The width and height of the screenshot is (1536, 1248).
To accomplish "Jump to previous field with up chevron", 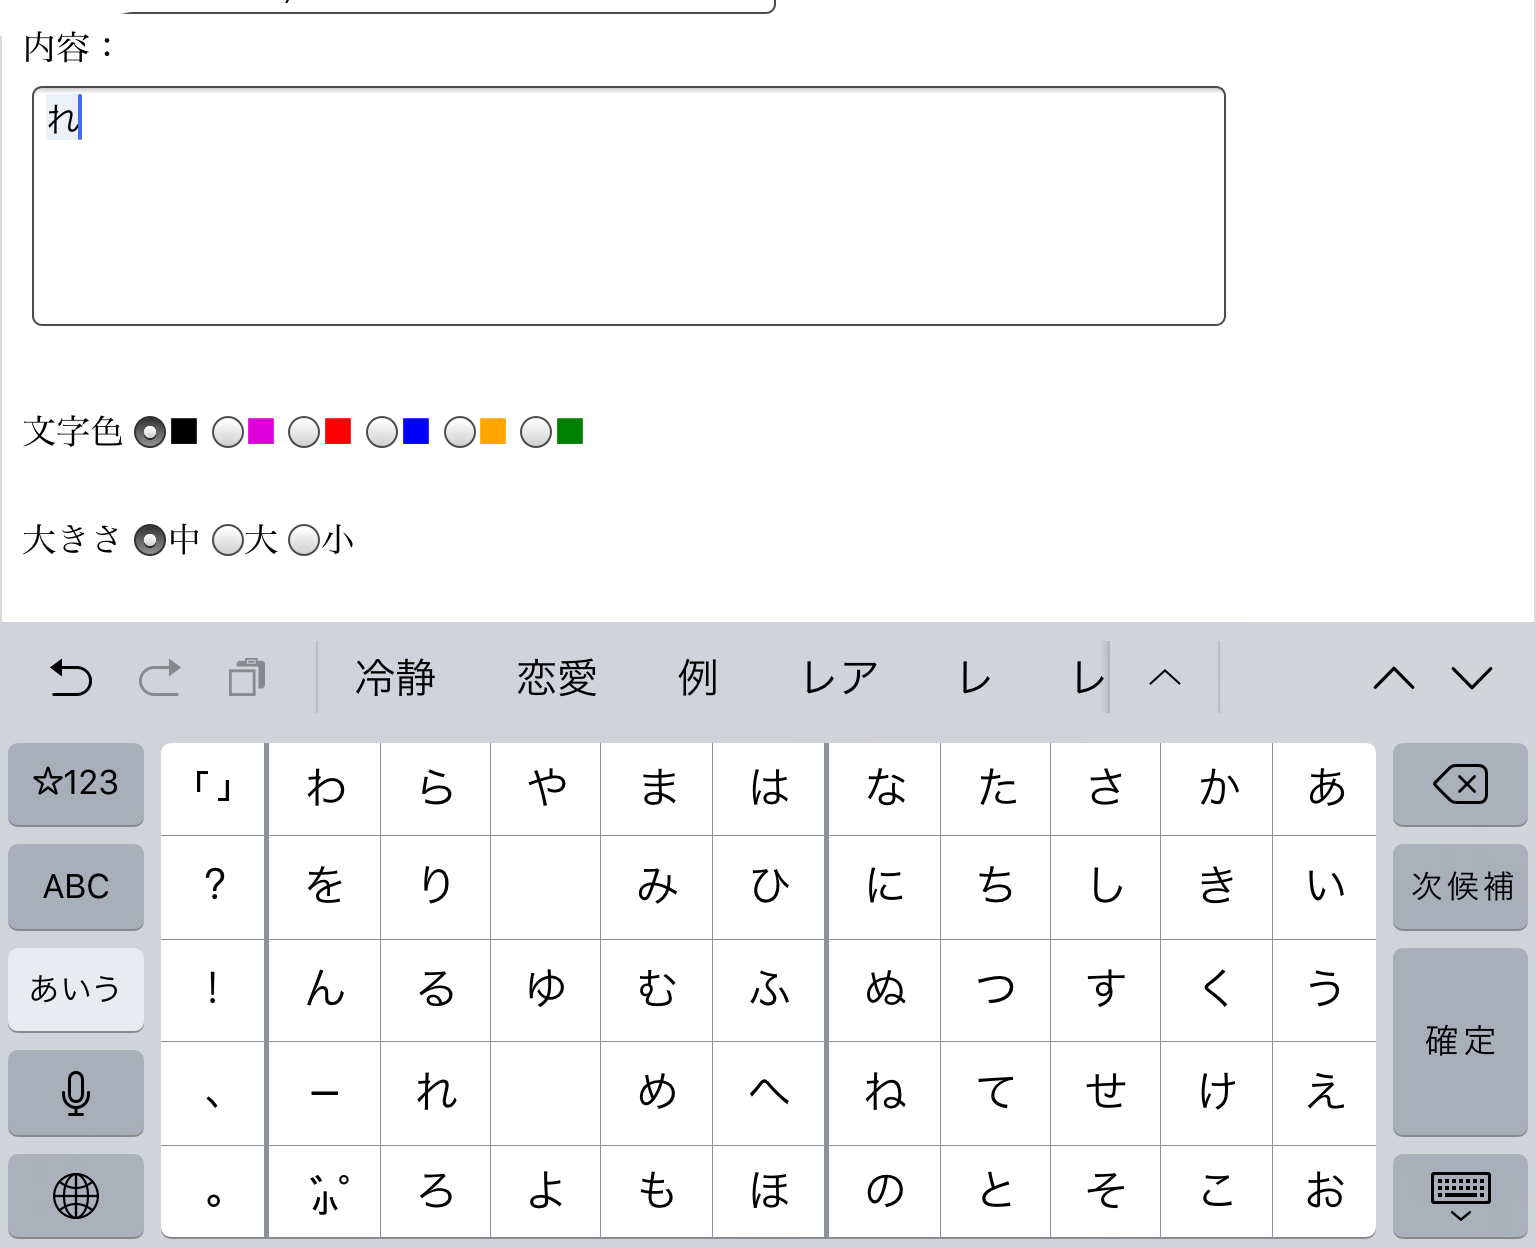I will [1394, 678].
